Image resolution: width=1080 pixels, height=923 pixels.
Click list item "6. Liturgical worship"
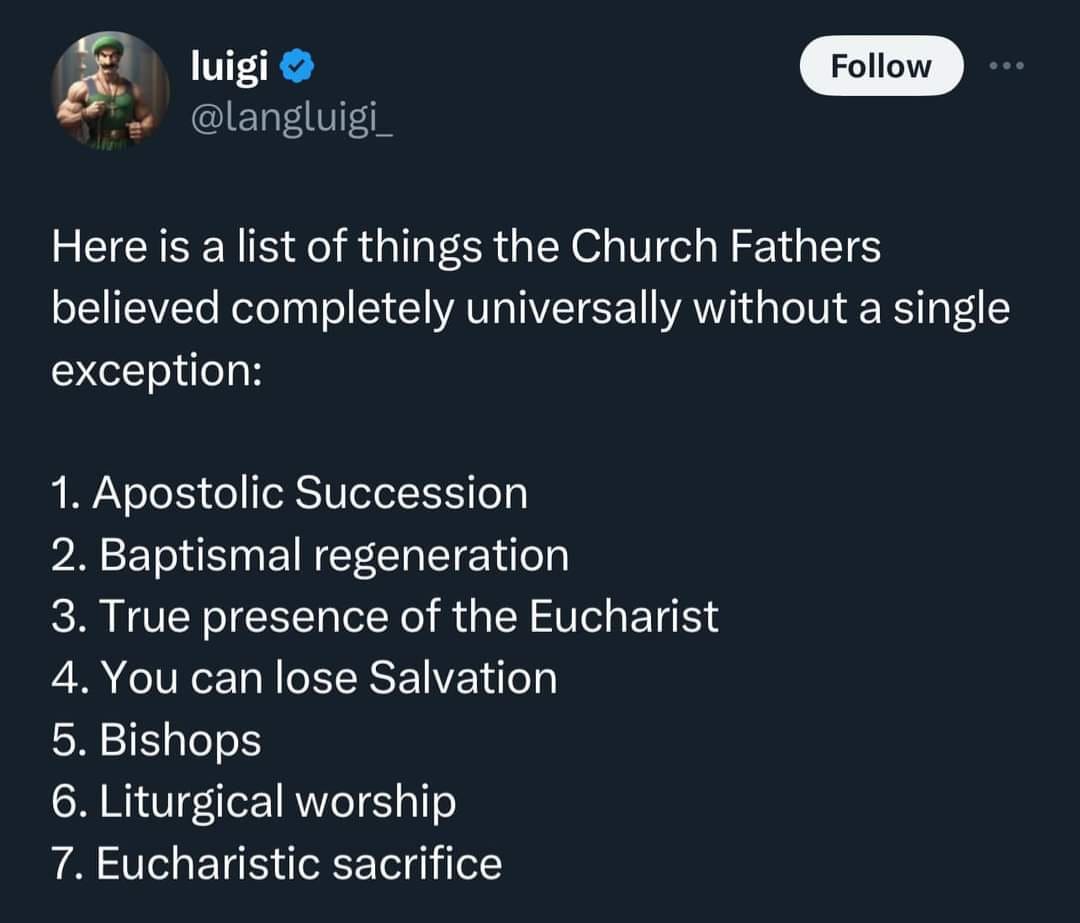[252, 801]
